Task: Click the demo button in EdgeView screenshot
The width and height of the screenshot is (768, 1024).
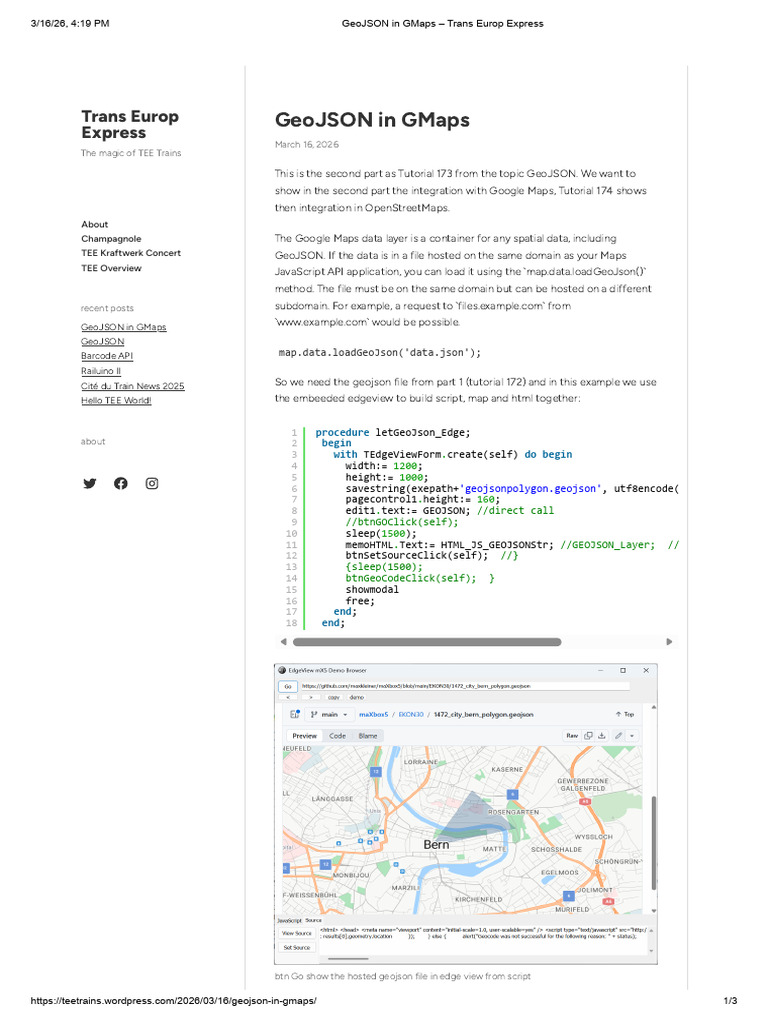Action: click(357, 697)
